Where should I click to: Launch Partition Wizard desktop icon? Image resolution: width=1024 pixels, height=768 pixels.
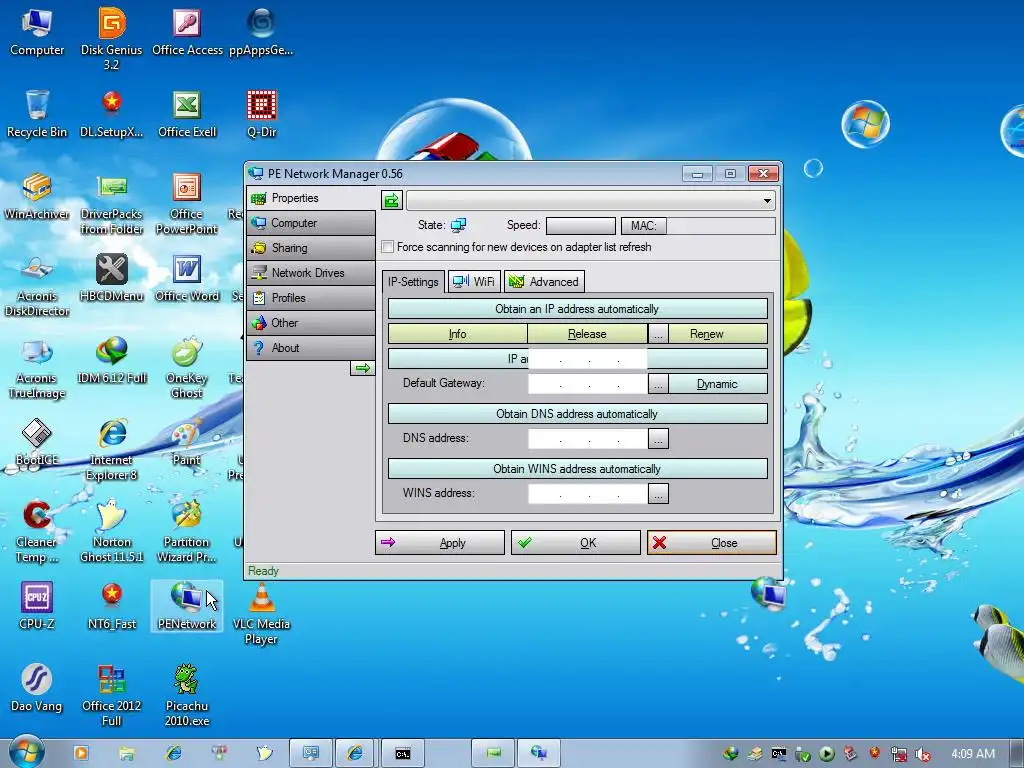[187, 532]
